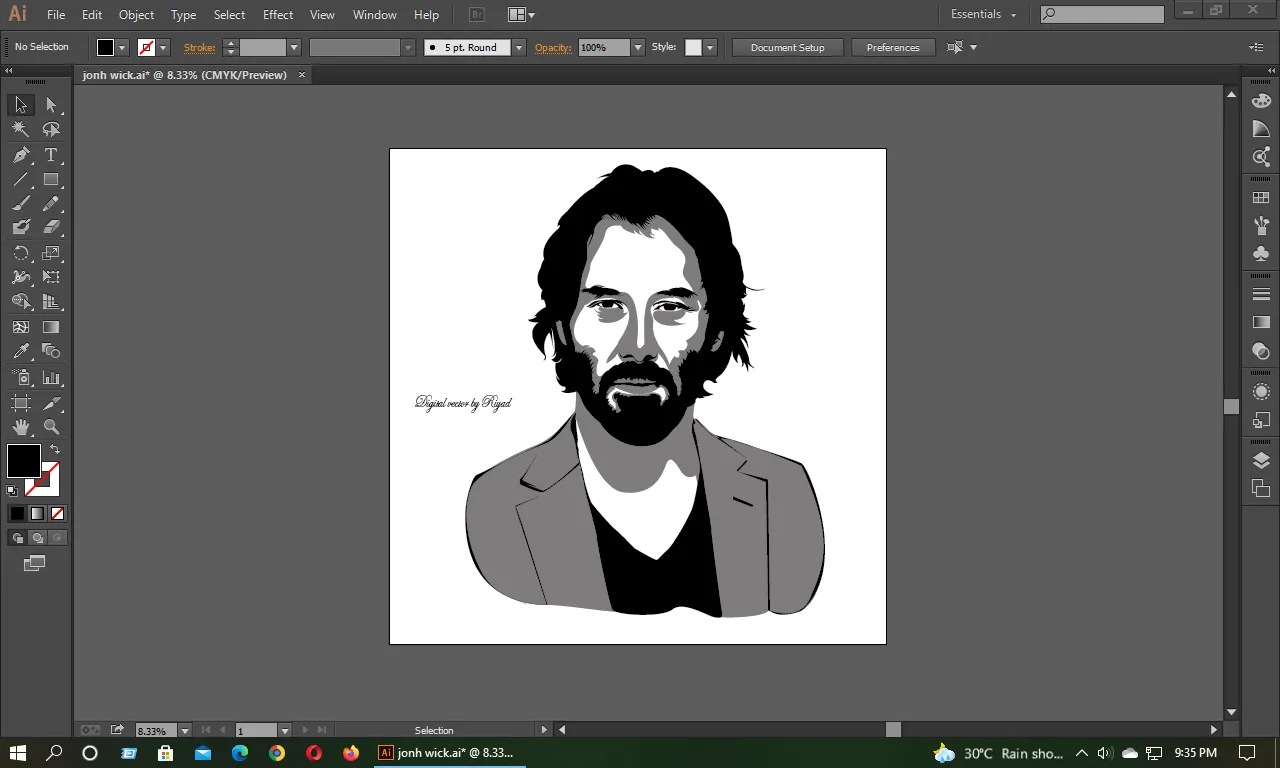
Task: Click the Document Setup button
Action: pos(788,47)
